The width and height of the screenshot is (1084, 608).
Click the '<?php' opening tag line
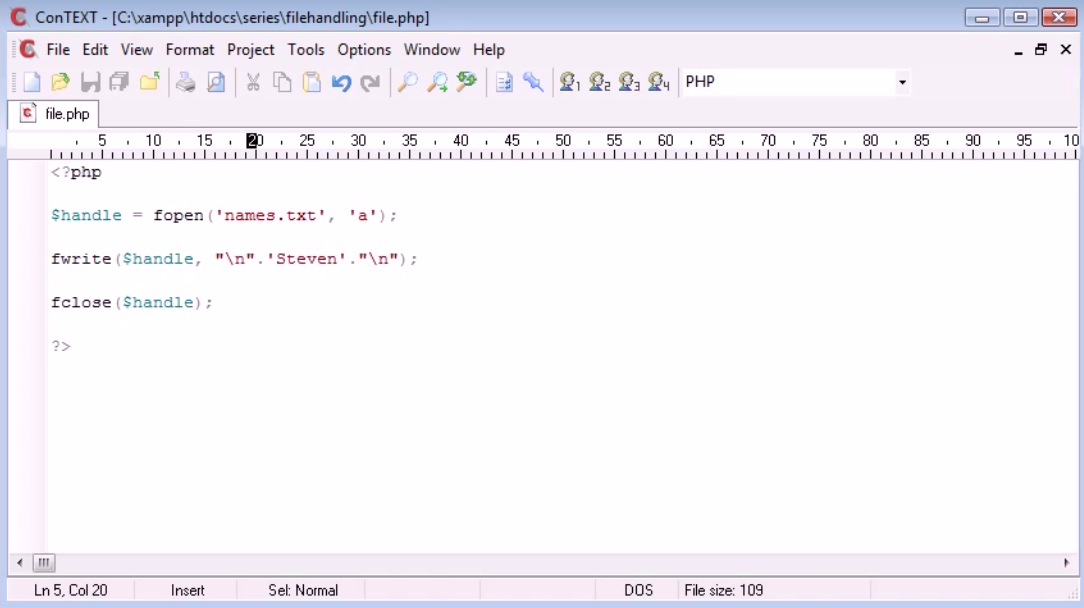[76, 172]
